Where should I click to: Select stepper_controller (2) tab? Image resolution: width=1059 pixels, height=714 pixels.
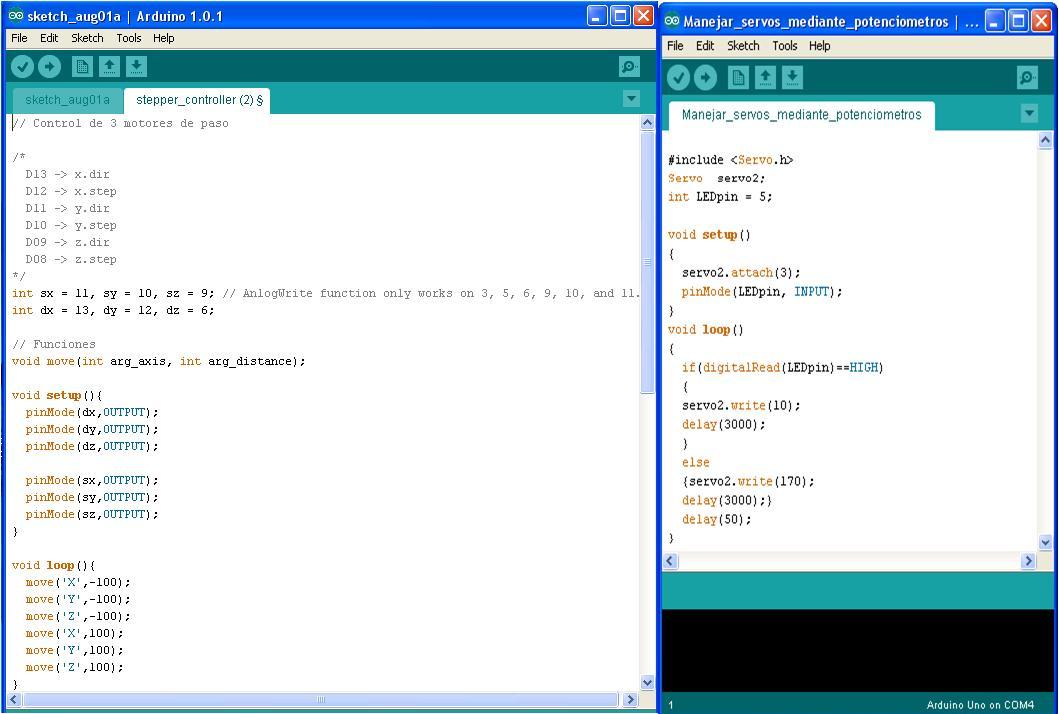(x=199, y=100)
